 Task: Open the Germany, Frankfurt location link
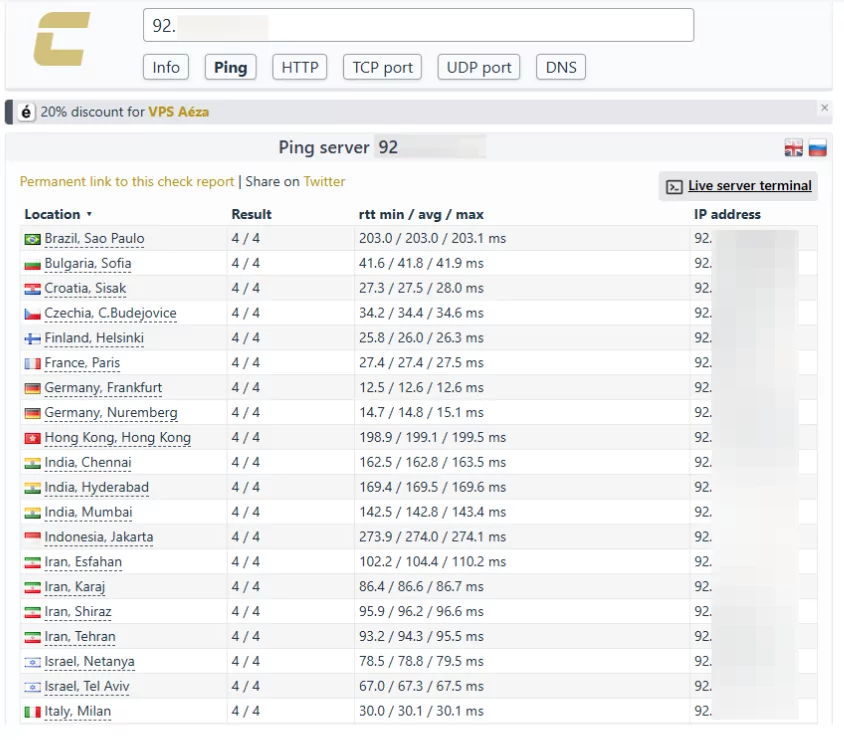pyautogui.click(x=103, y=387)
